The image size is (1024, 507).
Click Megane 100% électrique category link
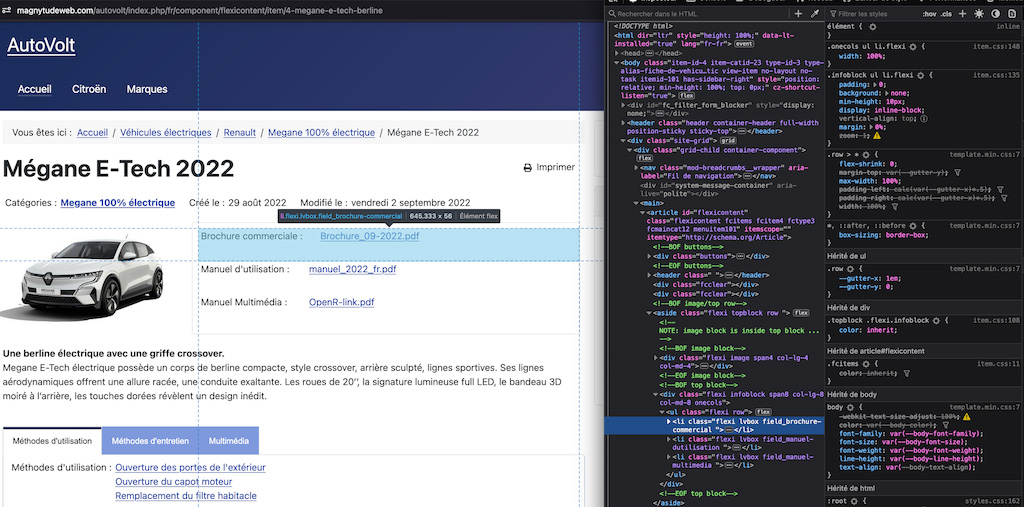coord(118,203)
